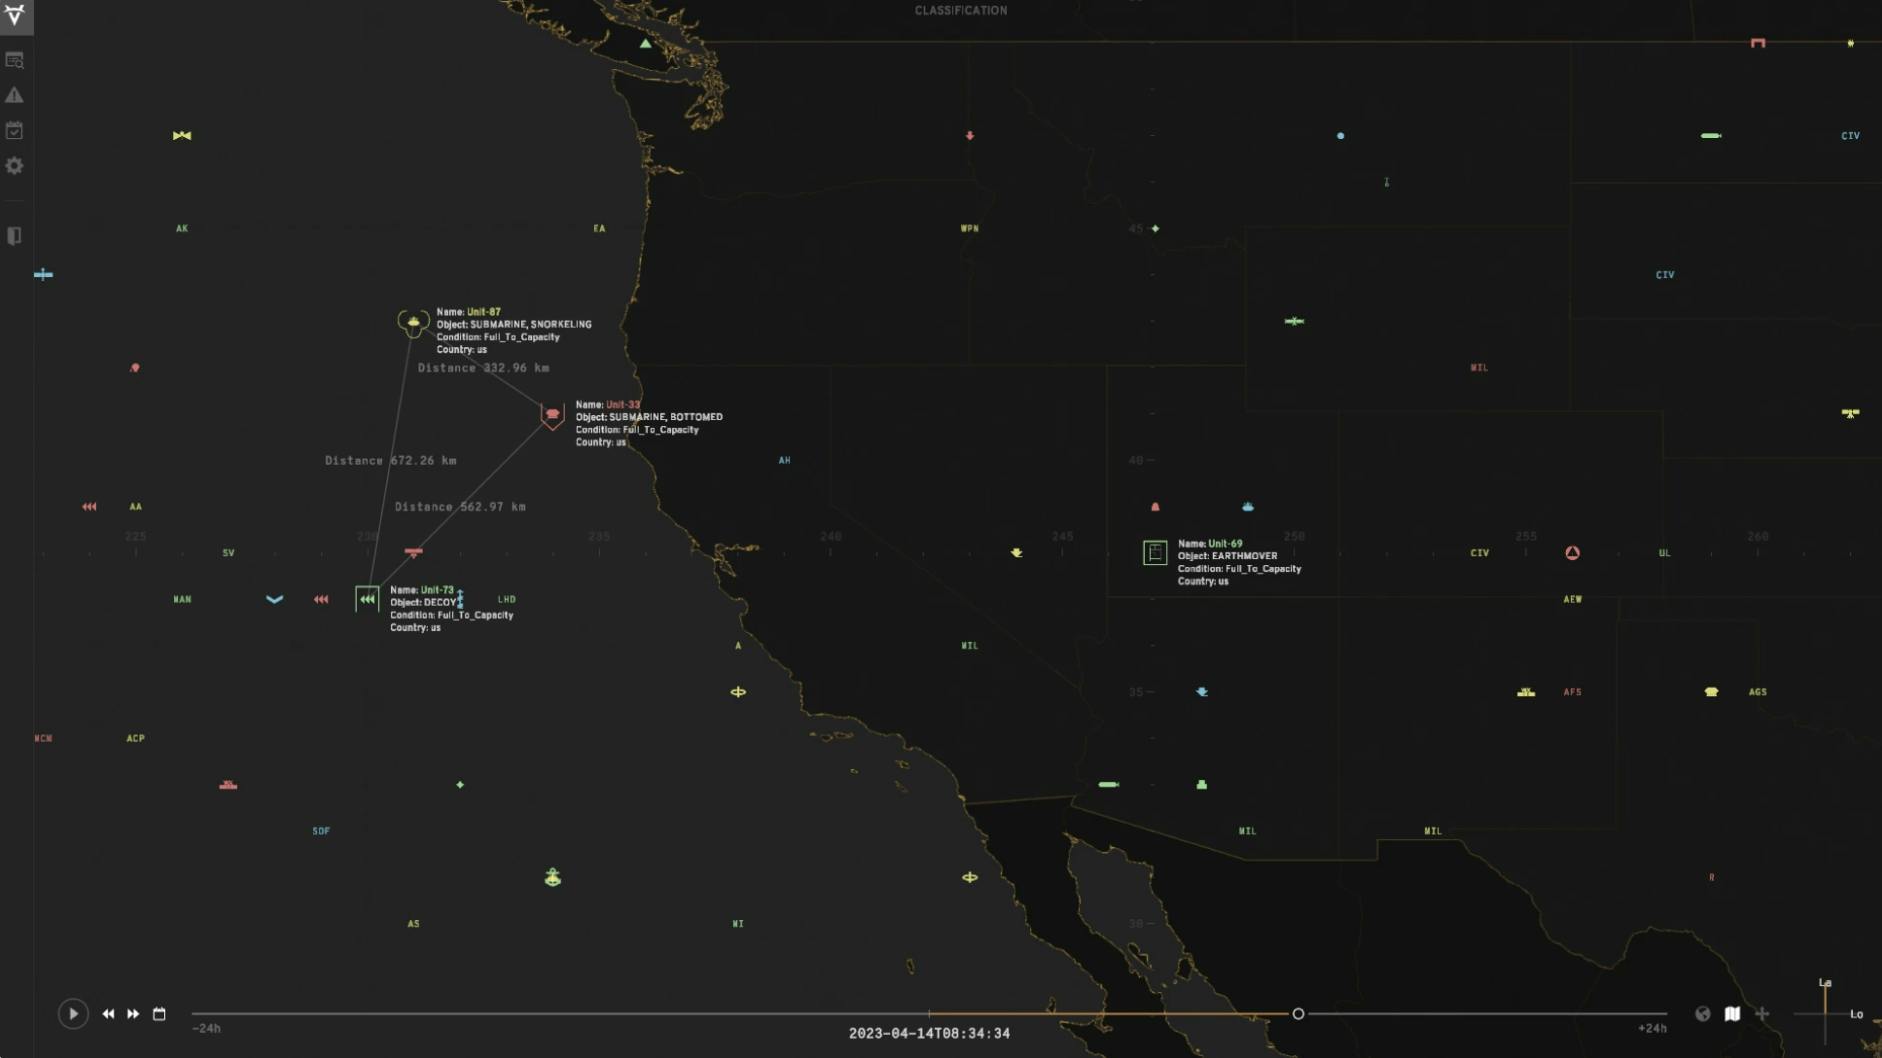This screenshot has width=1882, height=1058.
Task: Click 'Object: SUBMARINE, BOTTOMED' text
Action: pyautogui.click(x=649, y=417)
